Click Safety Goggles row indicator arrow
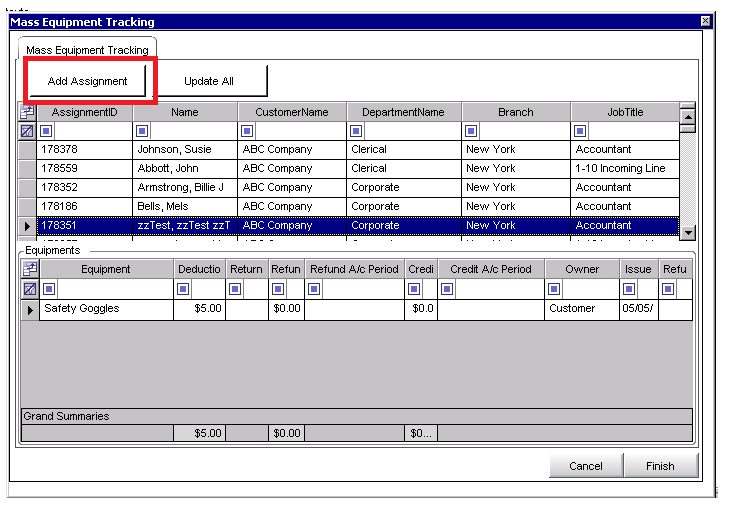 pyautogui.click(x=30, y=310)
